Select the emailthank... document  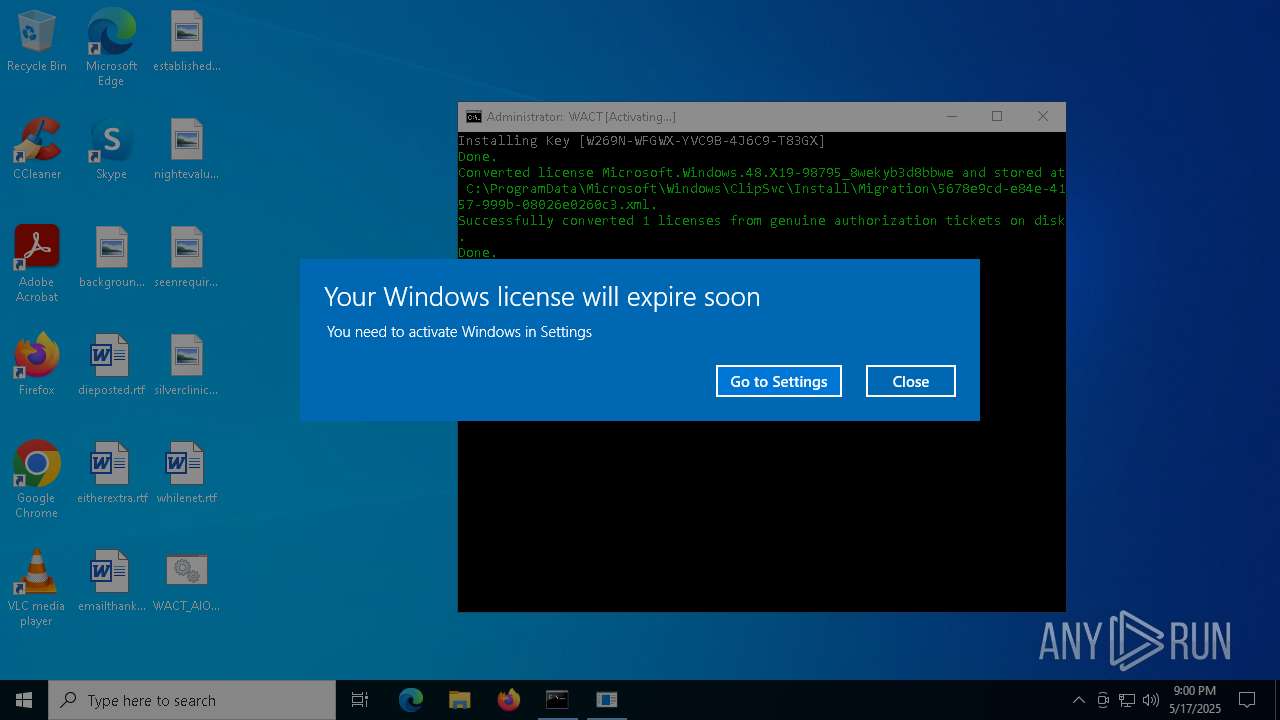[111, 581]
